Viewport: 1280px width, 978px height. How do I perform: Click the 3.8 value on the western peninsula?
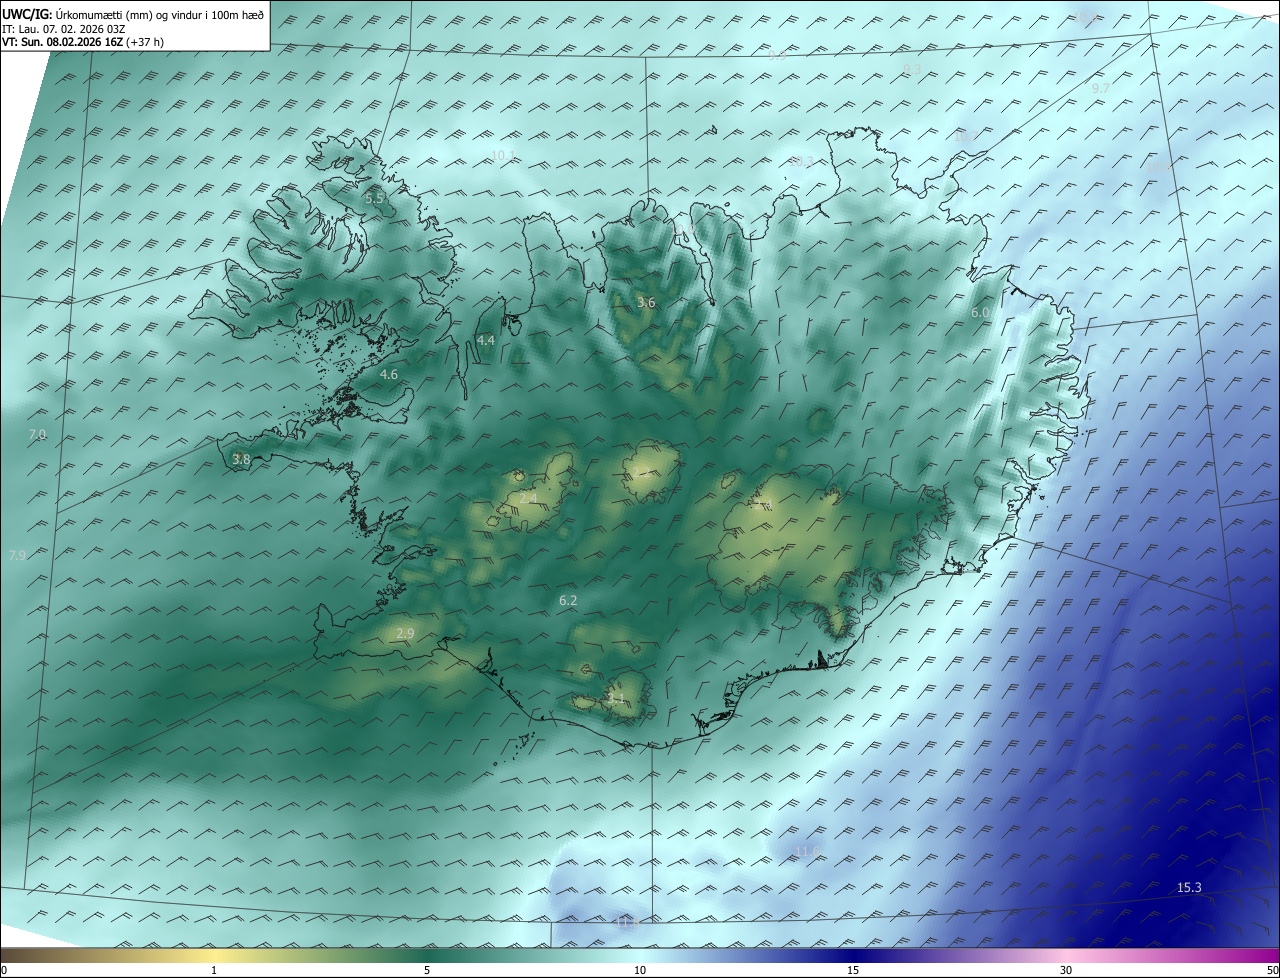tap(241, 460)
